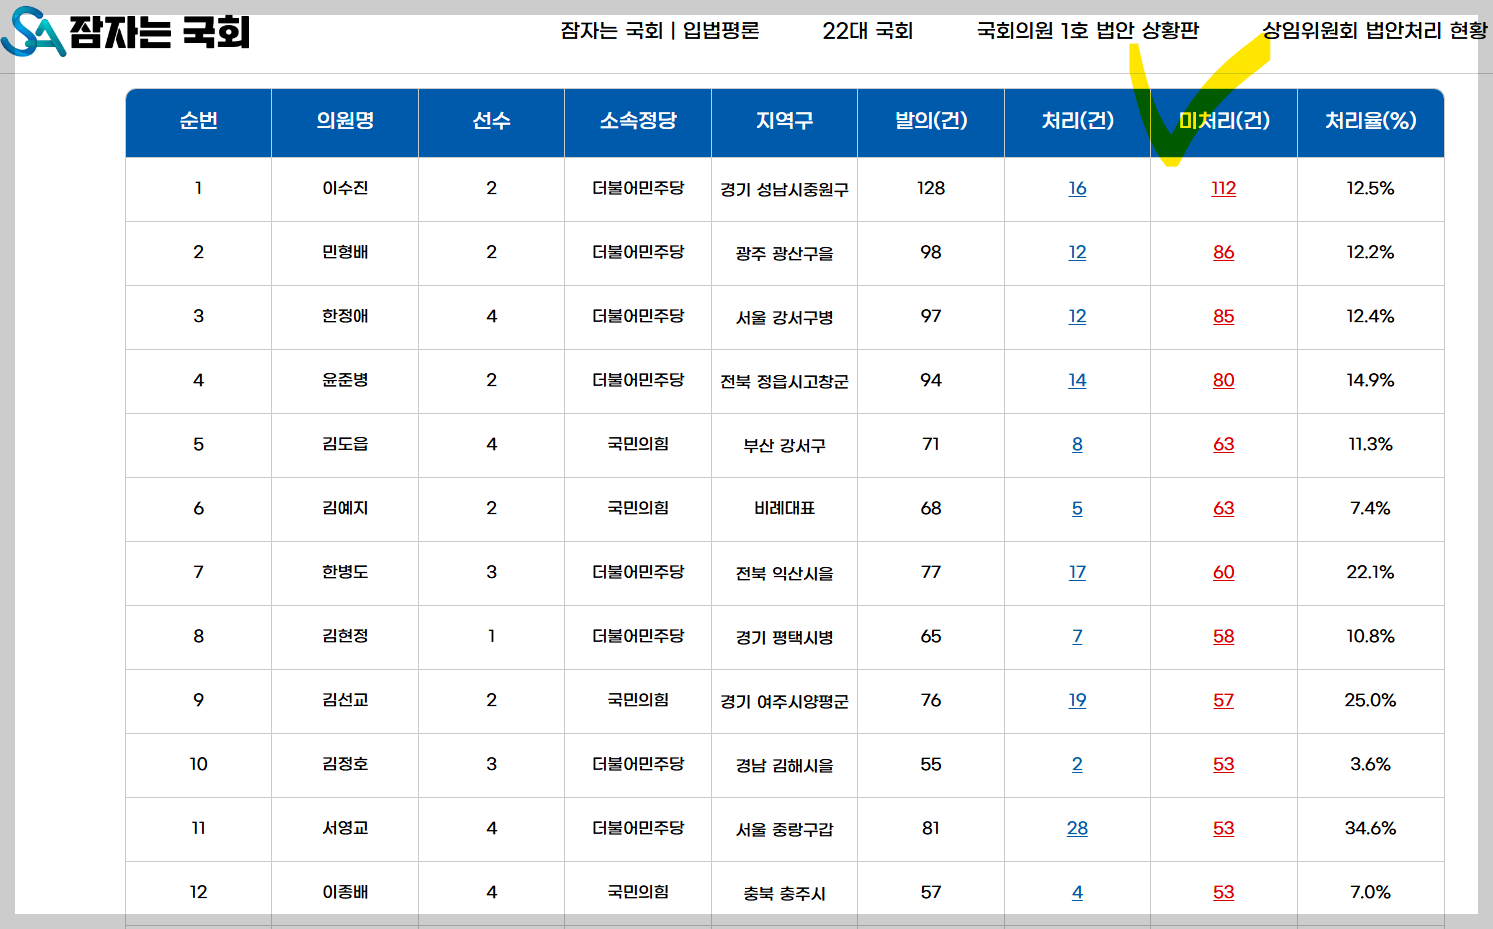This screenshot has height=929, width=1493.
Task: View 이종배's unprocessed bills link 53
Action: [1224, 892]
